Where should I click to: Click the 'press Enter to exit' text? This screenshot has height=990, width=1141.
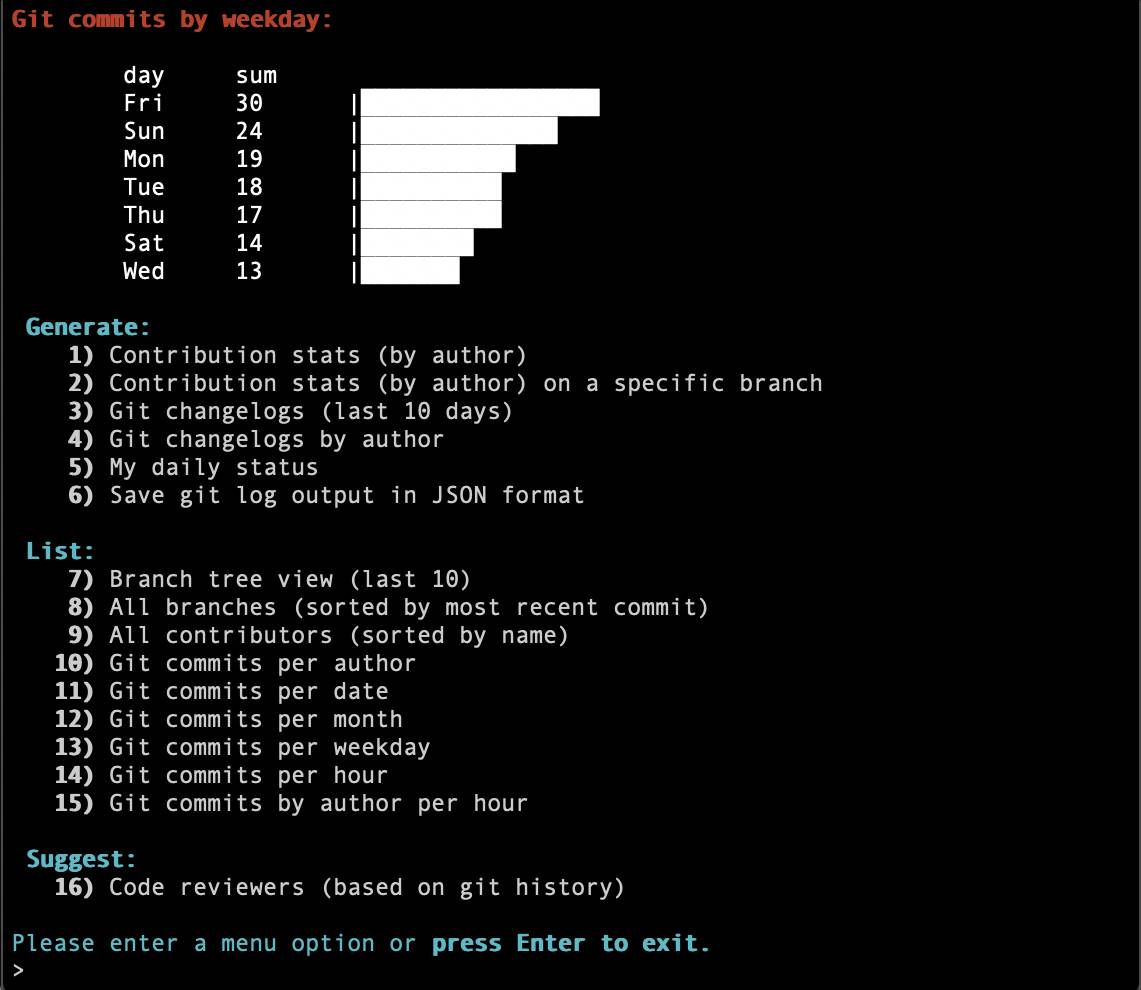click(570, 943)
